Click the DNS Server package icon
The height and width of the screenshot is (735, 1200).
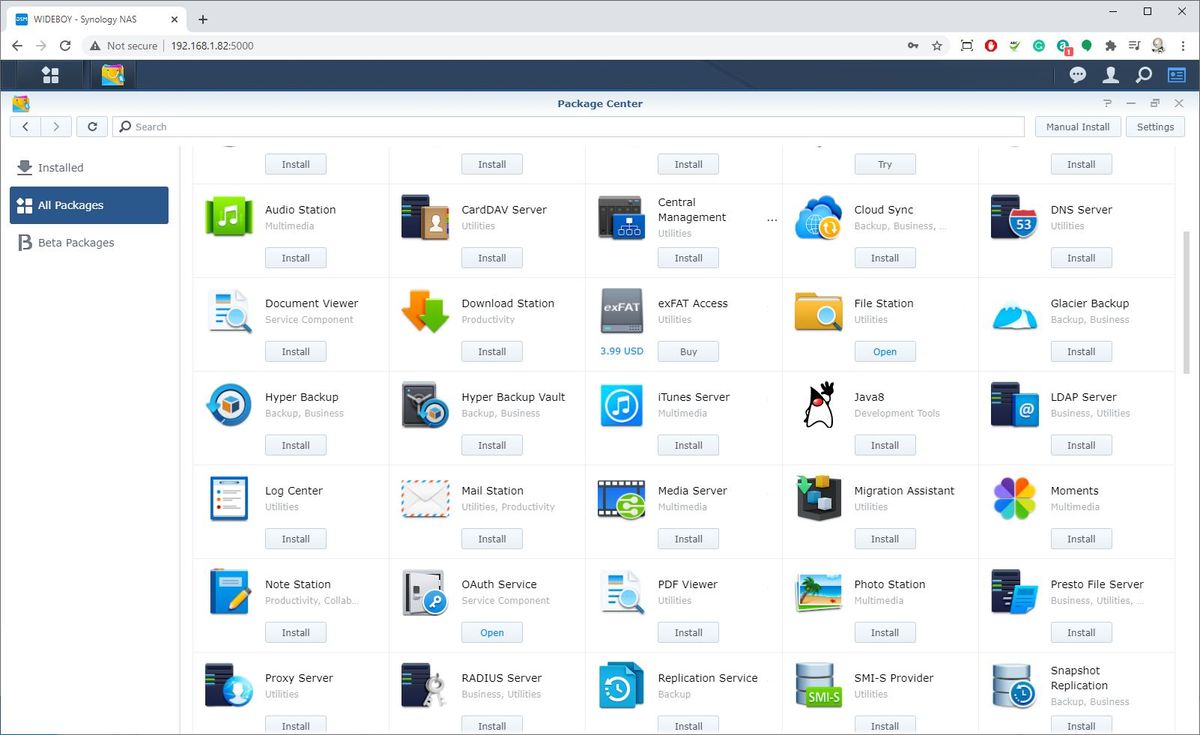point(1014,217)
